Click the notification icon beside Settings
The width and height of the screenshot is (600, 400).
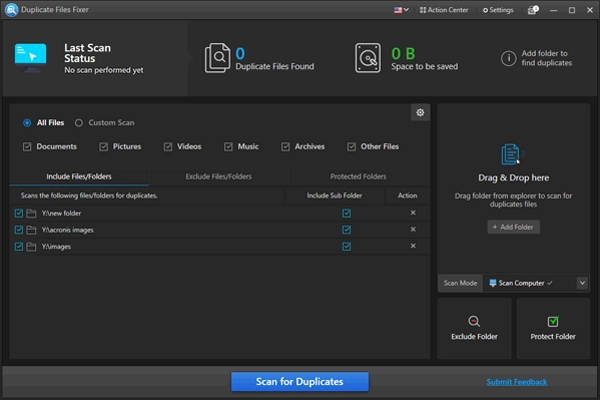[x=533, y=10]
